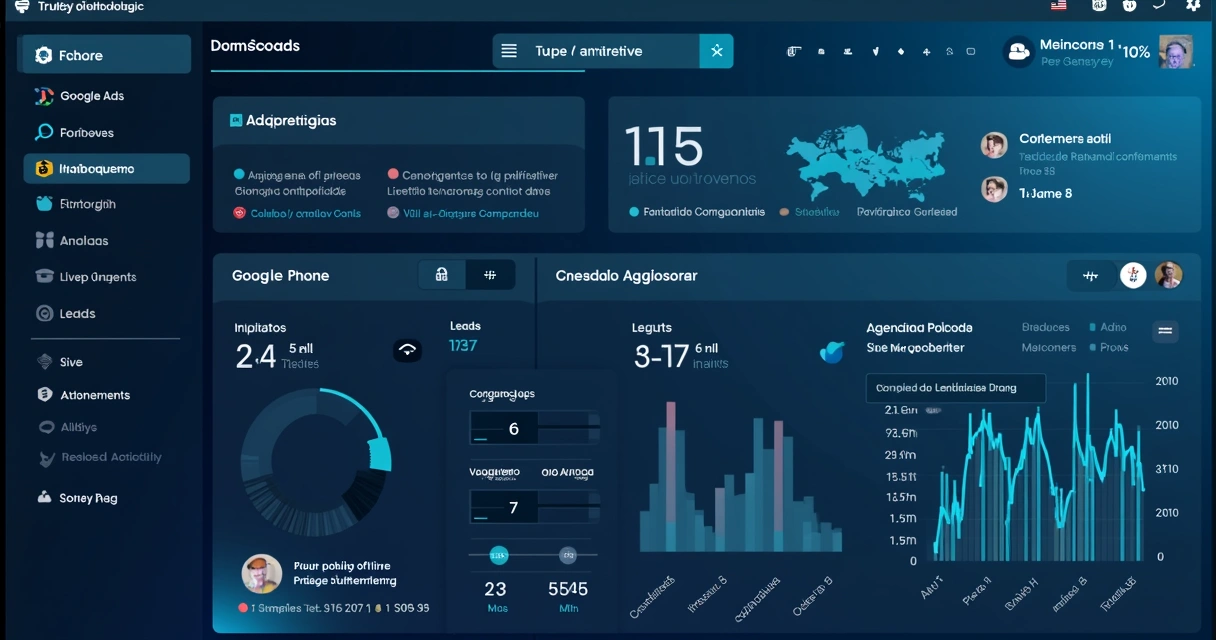The width and height of the screenshot is (1216, 640).
Task: Open the Ationements sidebar icon
Action: [x=44, y=395]
